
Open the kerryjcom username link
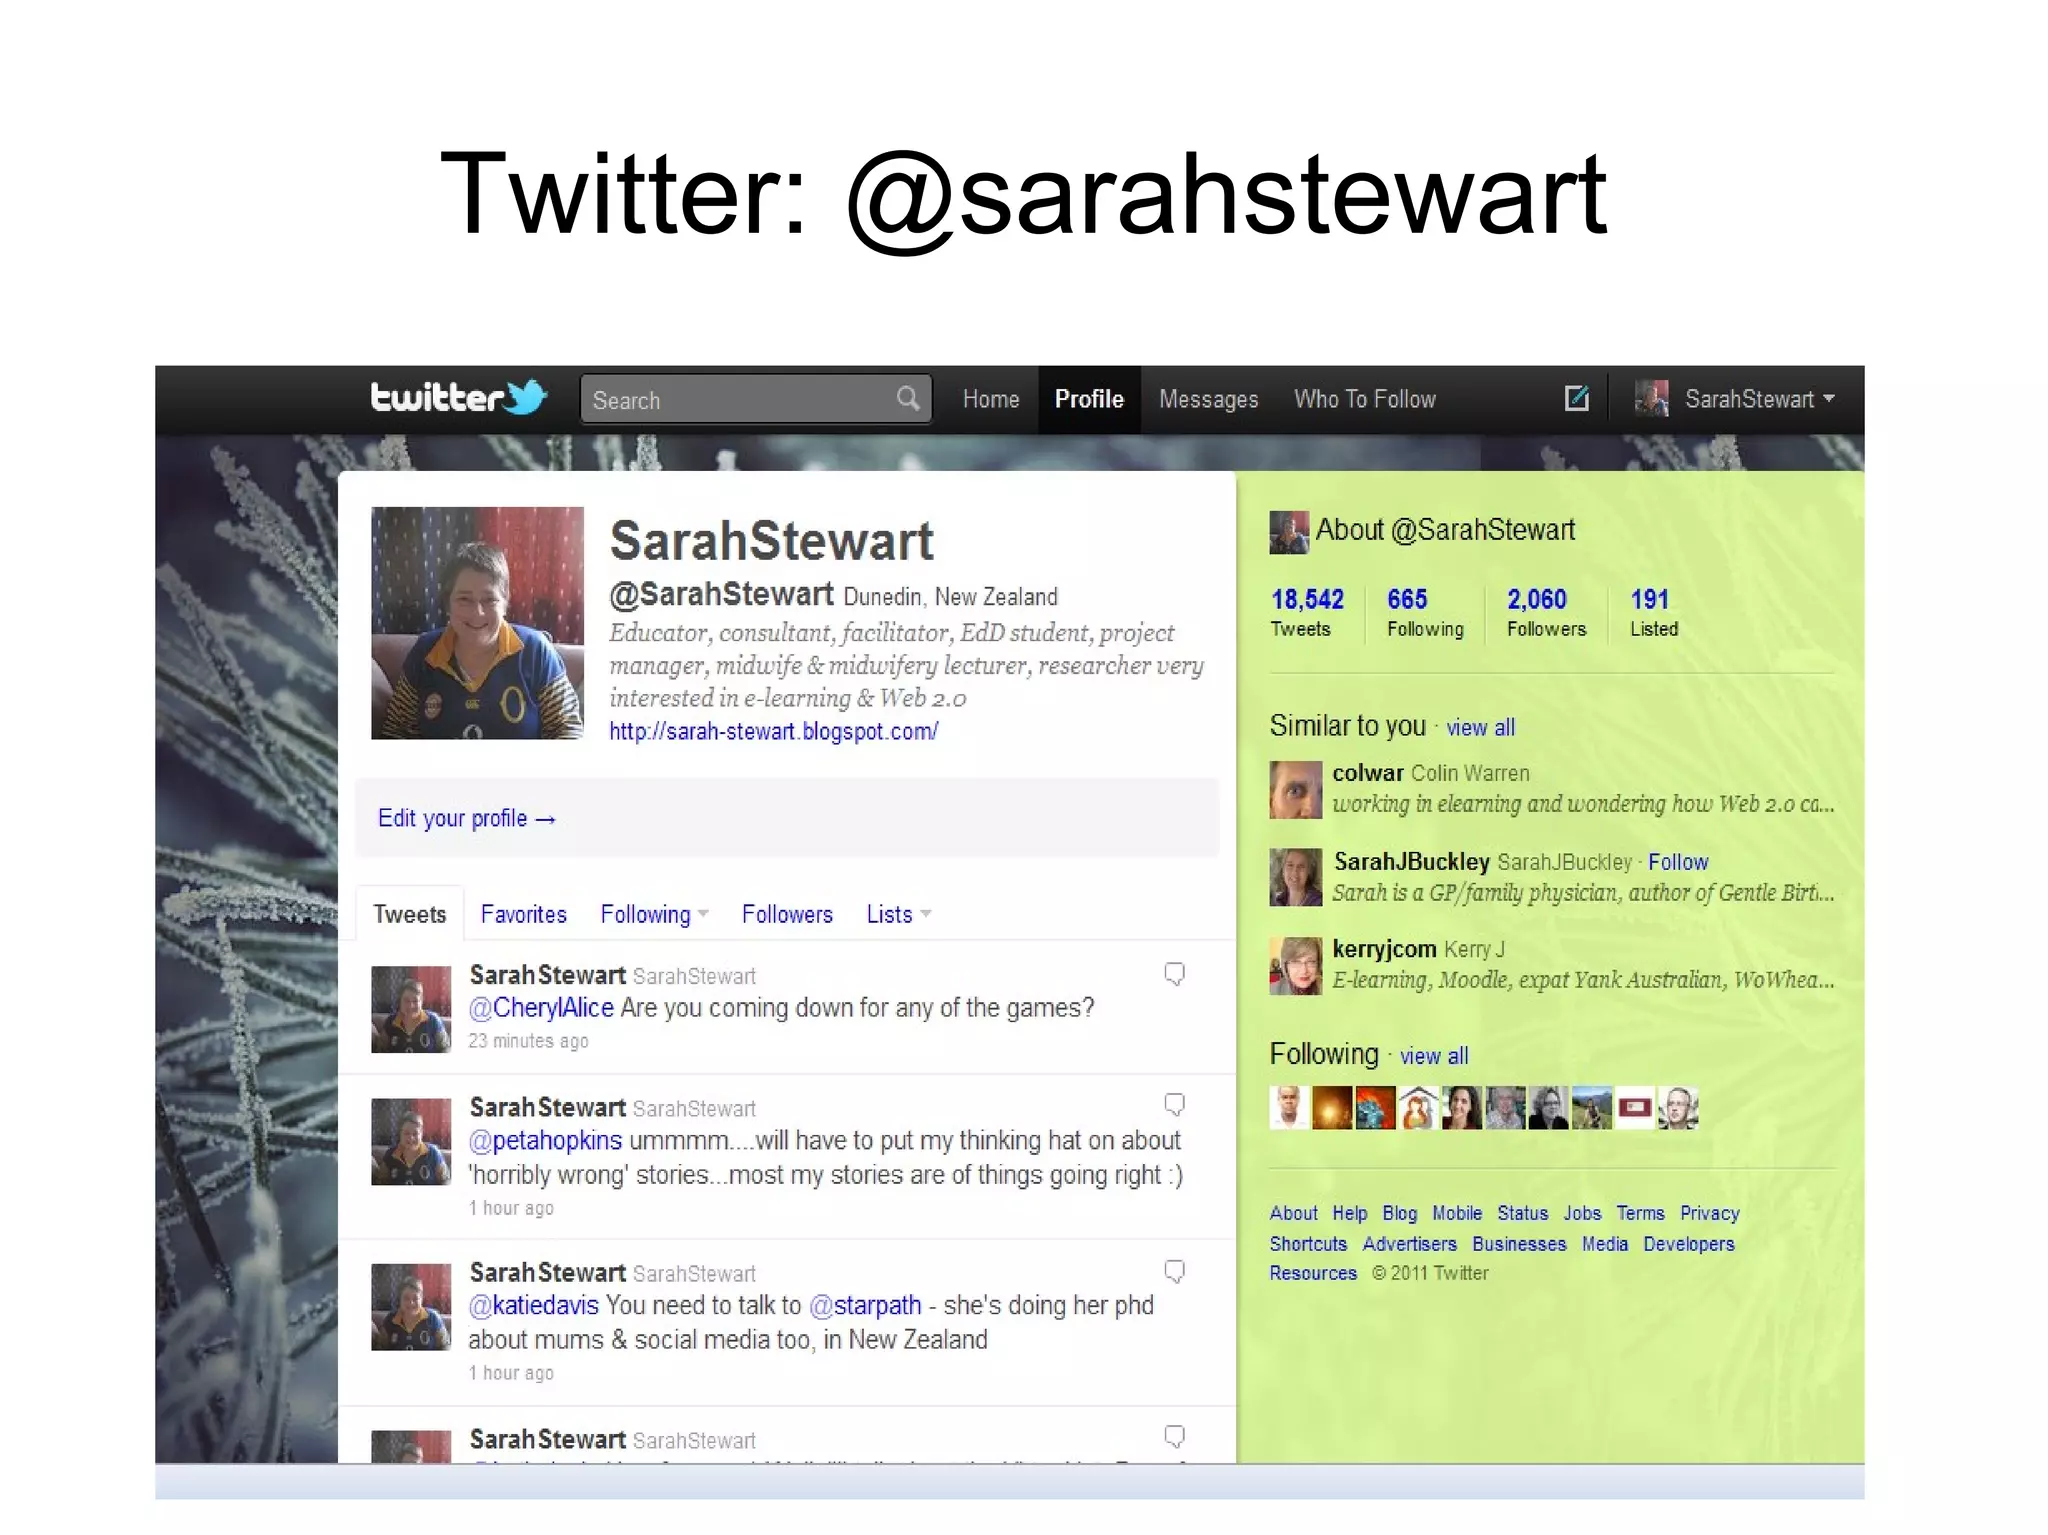click(1384, 948)
